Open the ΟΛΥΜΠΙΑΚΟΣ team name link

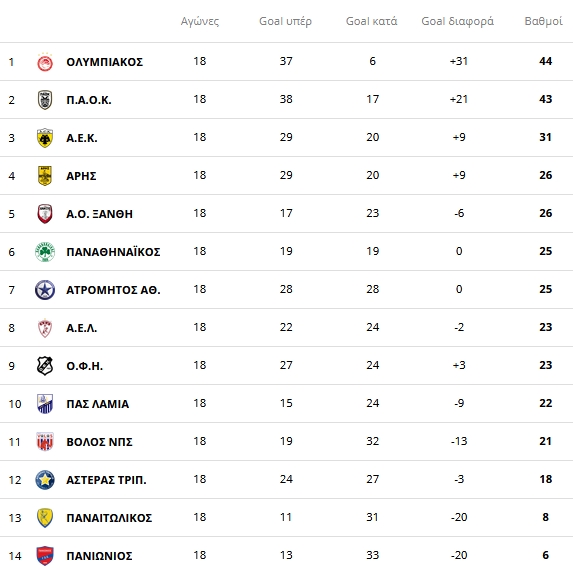click(105, 62)
